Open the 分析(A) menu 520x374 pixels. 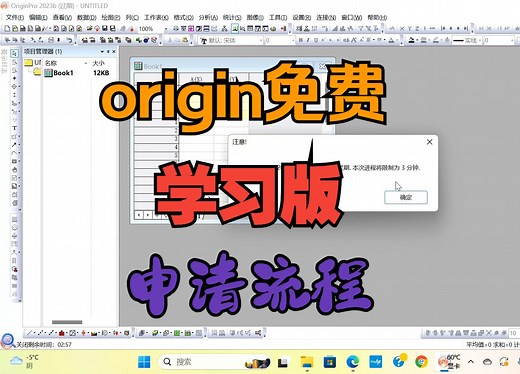pos(208,17)
